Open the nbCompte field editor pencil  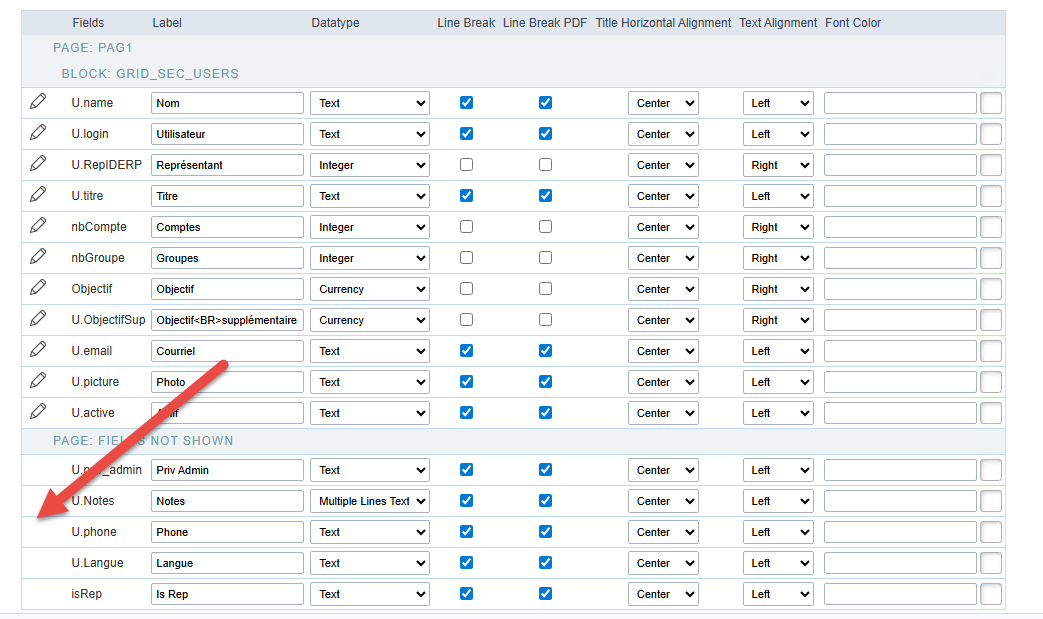tap(38, 226)
